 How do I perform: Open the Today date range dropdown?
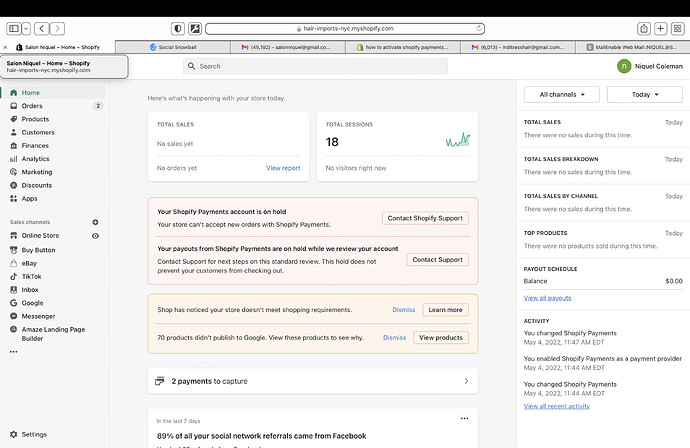coord(645,95)
